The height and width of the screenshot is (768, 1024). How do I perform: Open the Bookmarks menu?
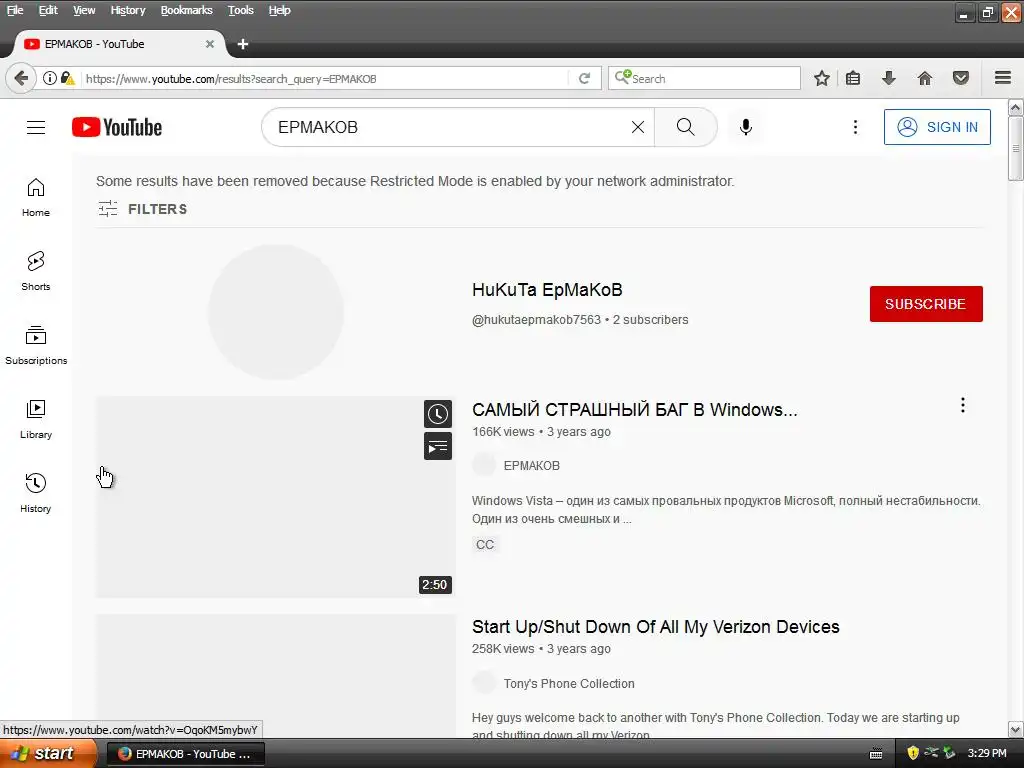tap(186, 10)
